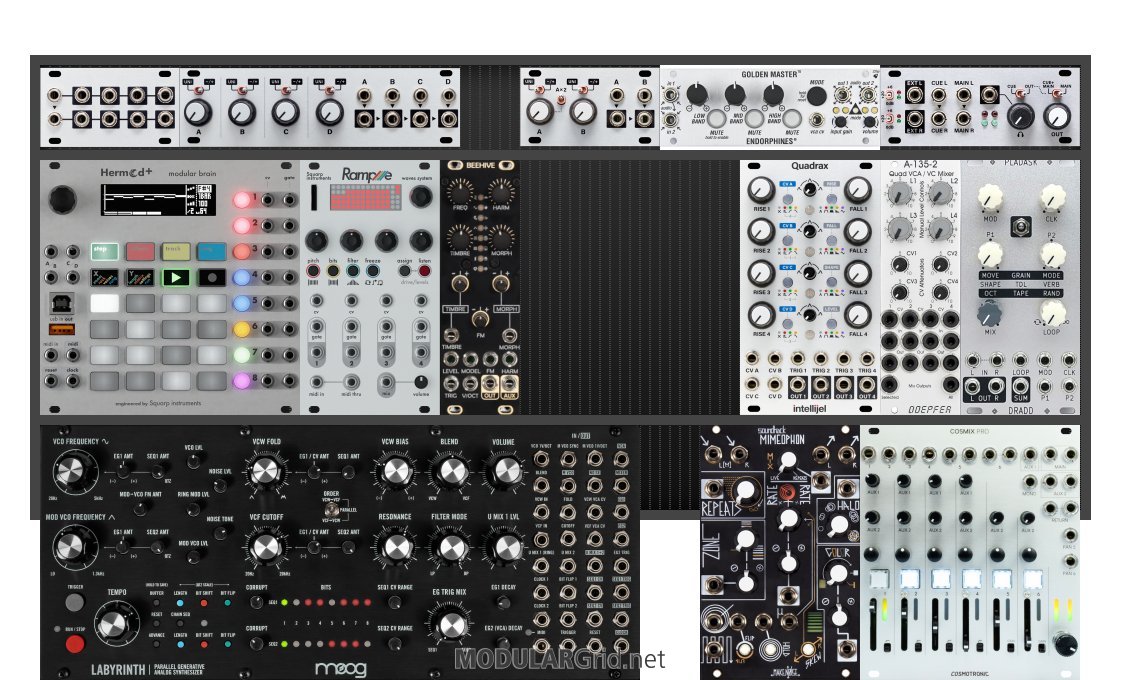
Task: Click the Labyrinth red RUN/STOP button
Action: tap(75, 644)
